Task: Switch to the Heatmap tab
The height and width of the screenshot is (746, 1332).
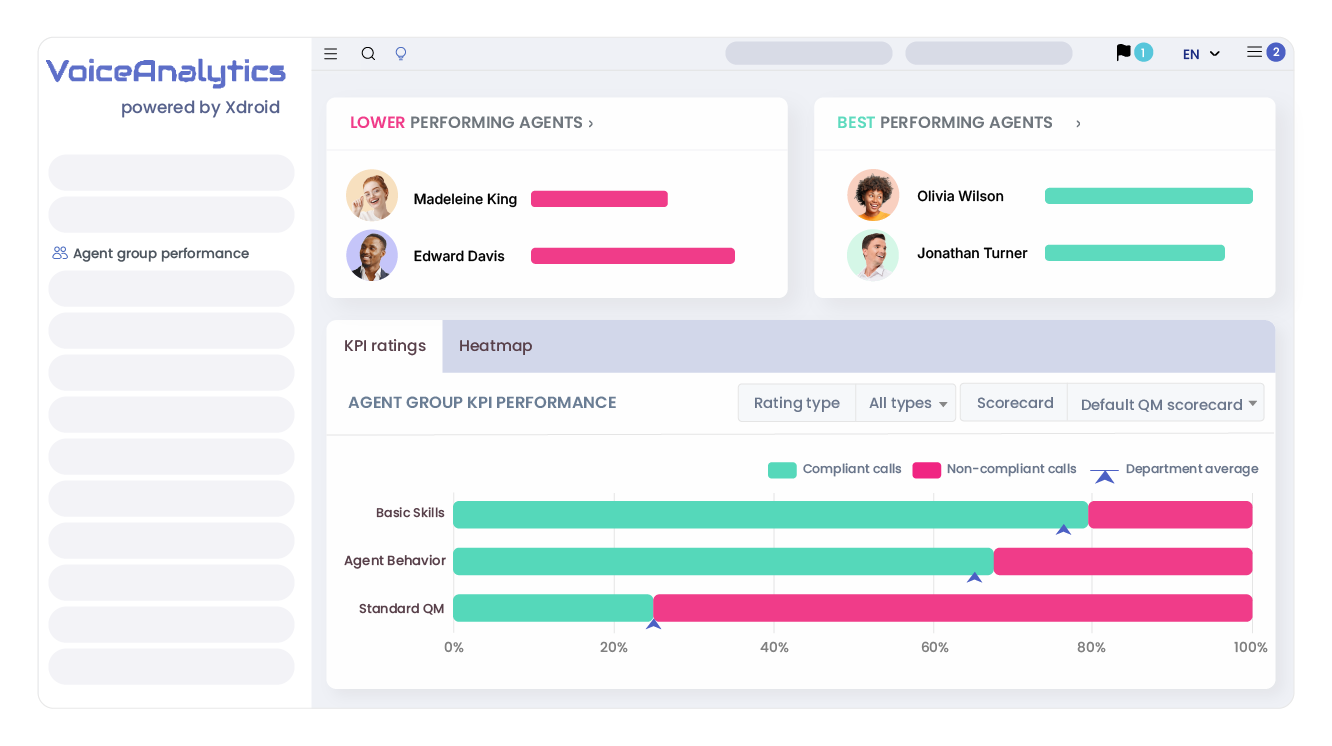Action: [495, 346]
